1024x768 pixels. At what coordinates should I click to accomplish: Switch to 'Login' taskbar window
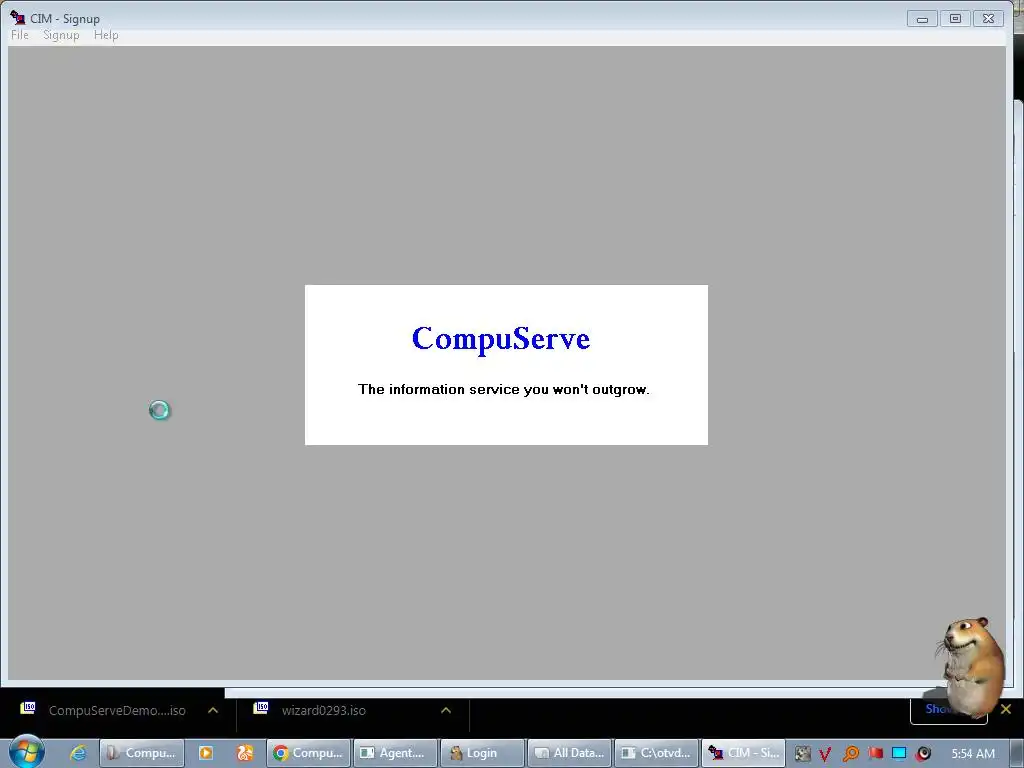pyautogui.click(x=482, y=753)
